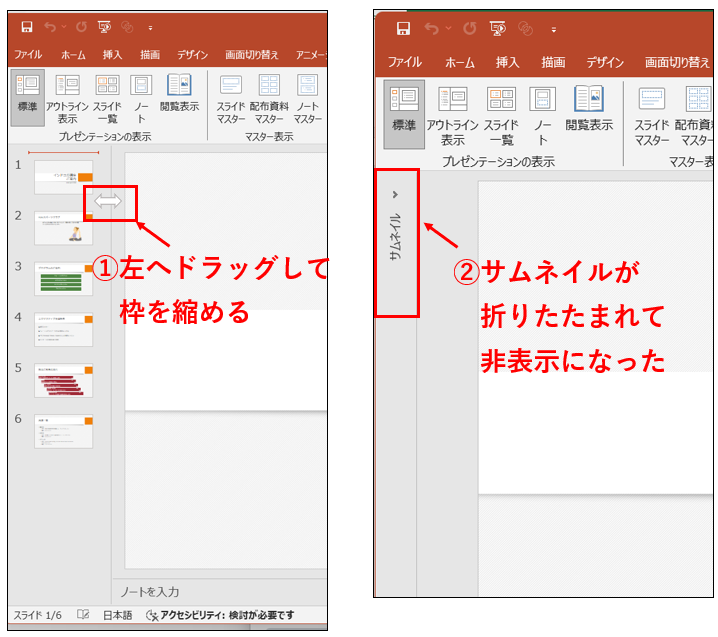Open 挿入 tab in right window
This screenshot has width=718, height=637.
507,62
